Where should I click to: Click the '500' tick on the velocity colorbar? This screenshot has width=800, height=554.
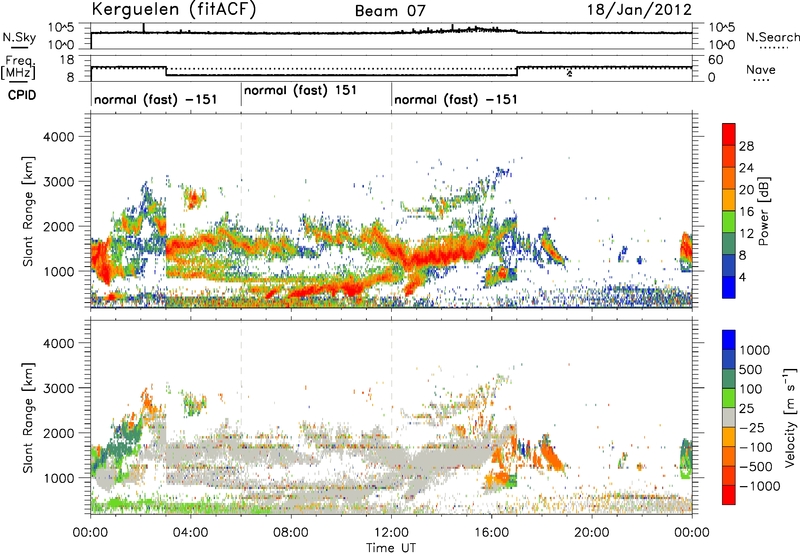pyautogui.click(x=751, y=369)
